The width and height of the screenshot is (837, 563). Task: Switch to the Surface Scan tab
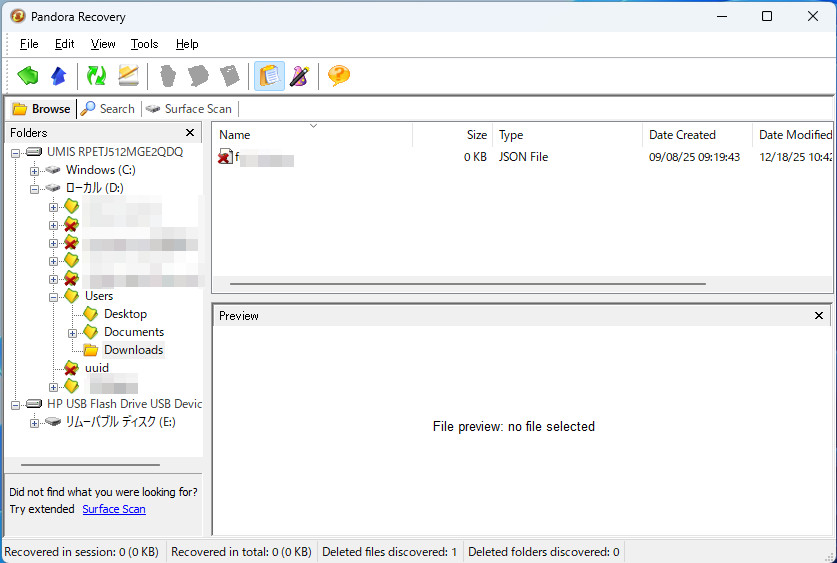[x=189, y=109]
